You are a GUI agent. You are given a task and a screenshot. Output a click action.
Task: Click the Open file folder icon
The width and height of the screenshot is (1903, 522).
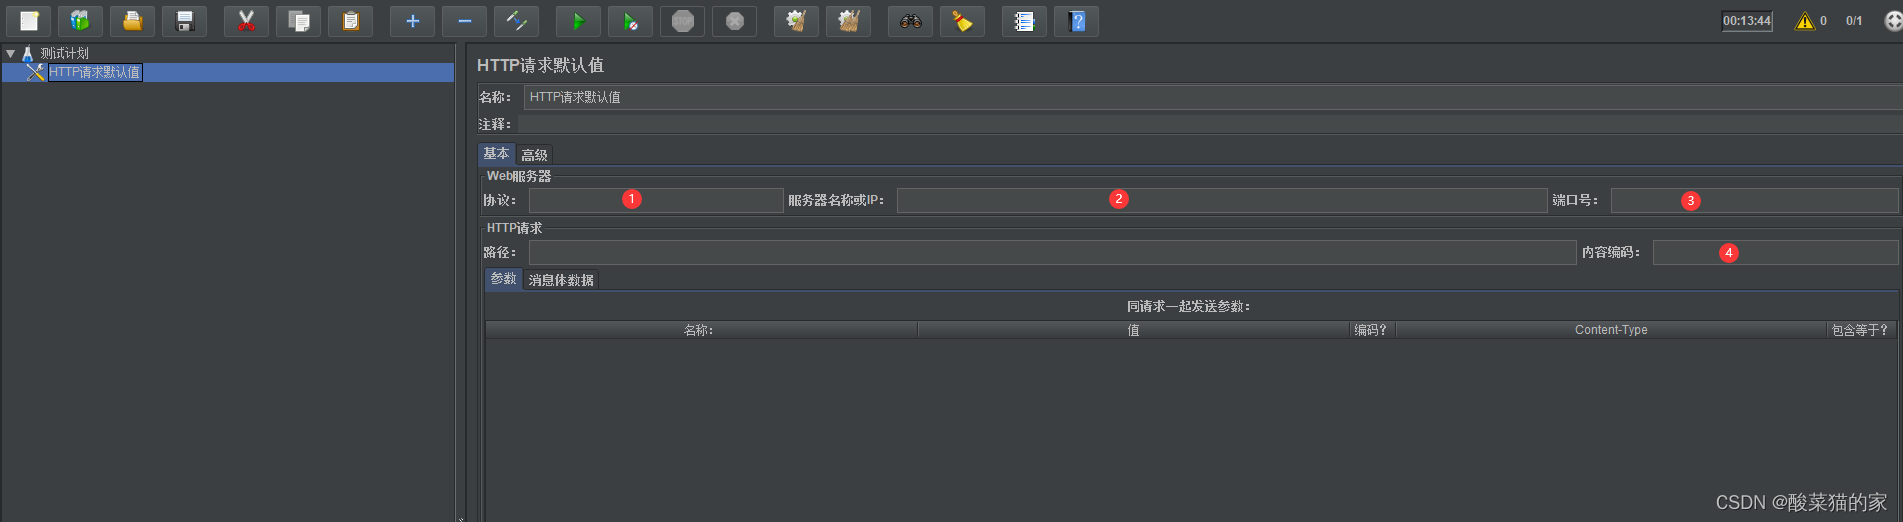pyautogui.click(x=132, y=21)
